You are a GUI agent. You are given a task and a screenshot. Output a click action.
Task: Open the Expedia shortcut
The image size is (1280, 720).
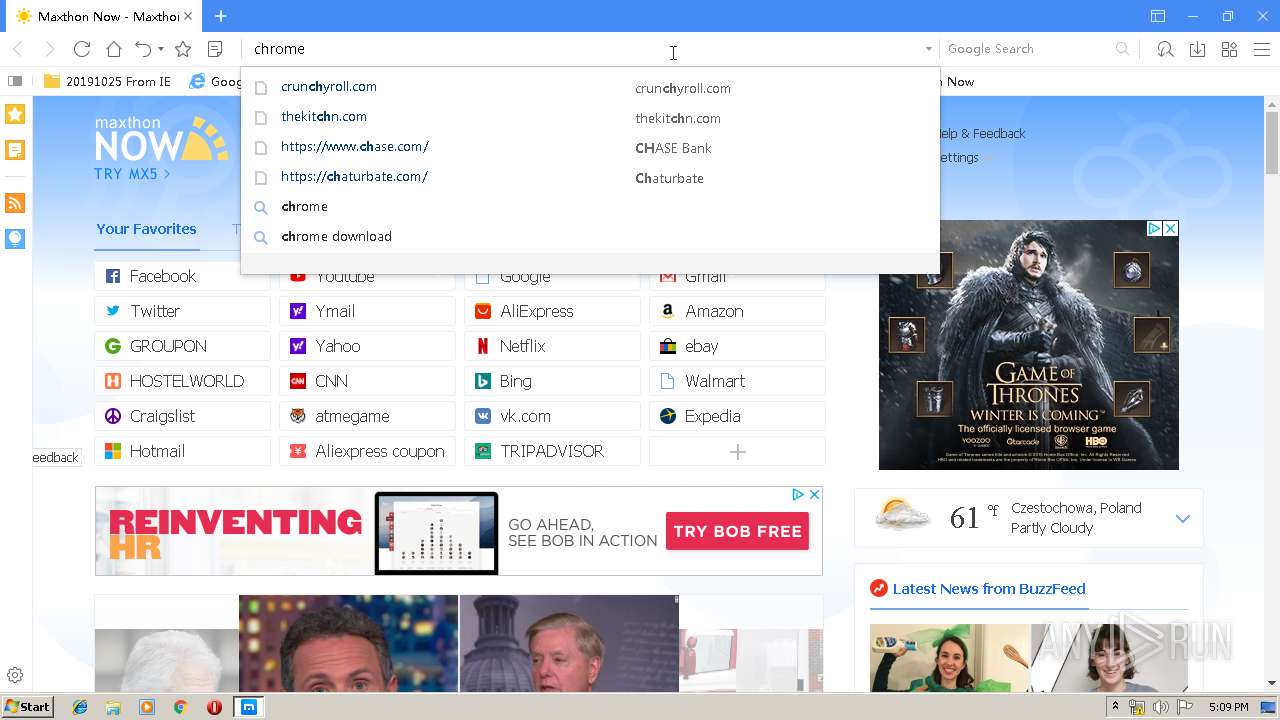pos(737,416)
